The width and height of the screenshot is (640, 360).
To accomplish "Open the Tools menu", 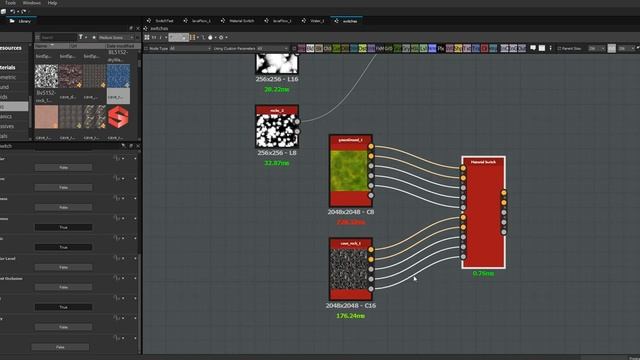I will 11,3.
